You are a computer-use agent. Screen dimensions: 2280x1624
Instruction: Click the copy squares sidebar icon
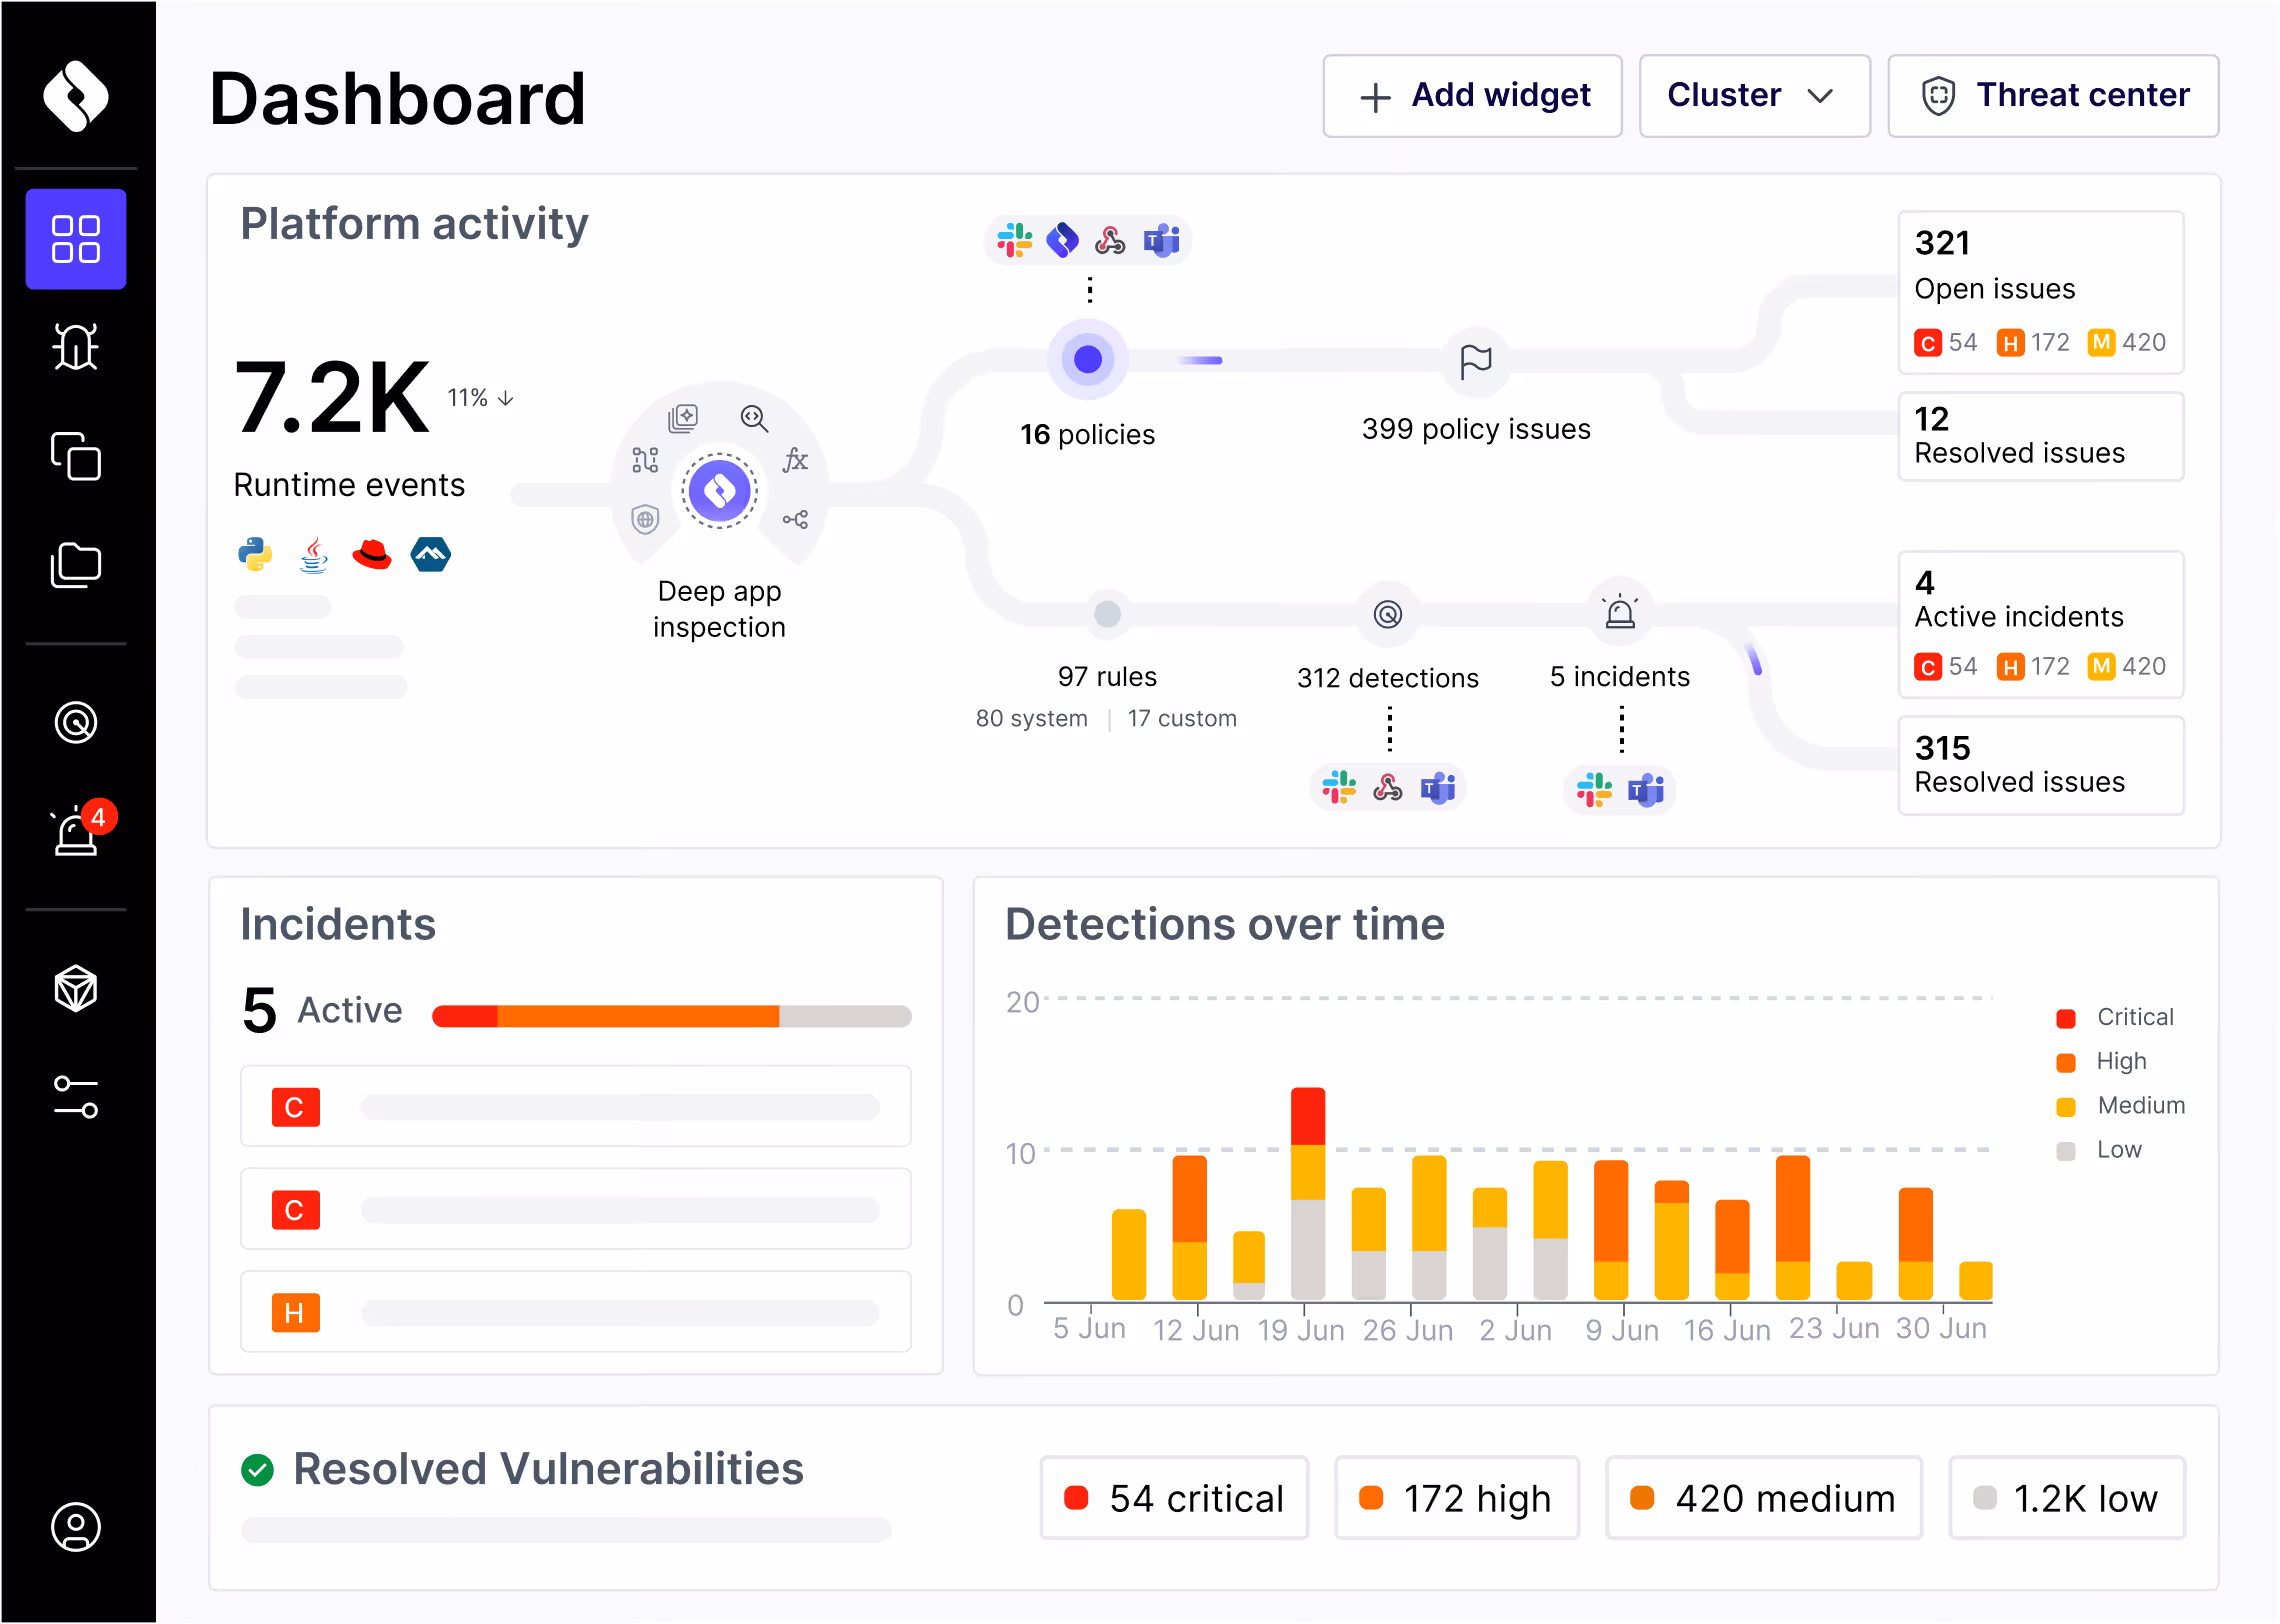pos(76,456)
